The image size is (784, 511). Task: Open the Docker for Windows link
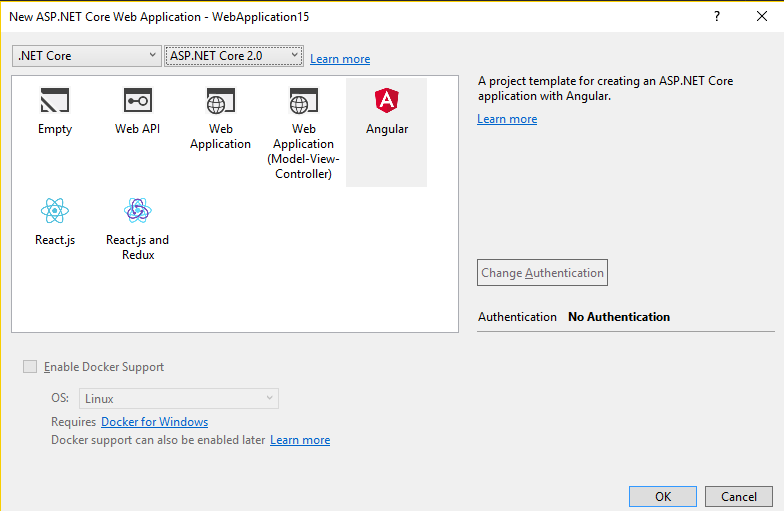pos(154,422)
